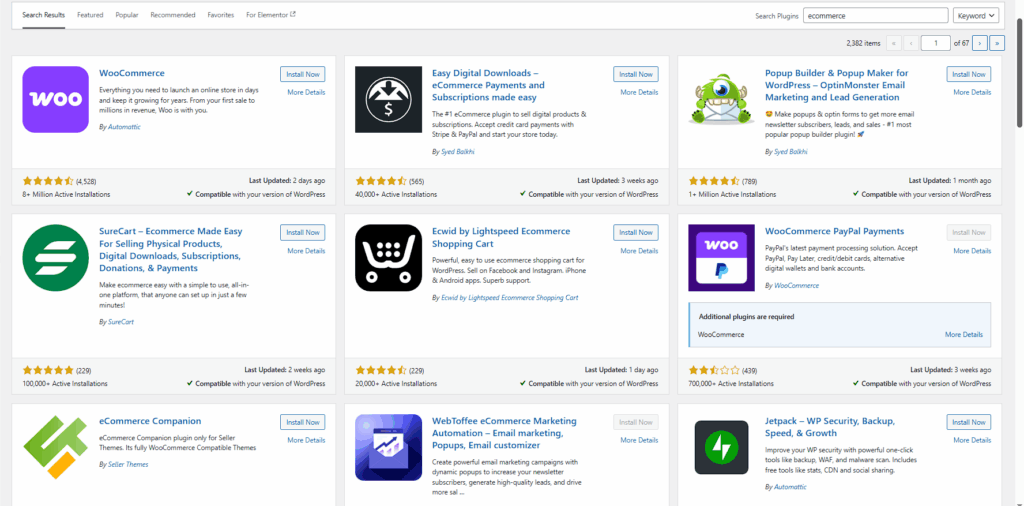
Task: Install Easy Digital Downloads plugin
Action: coord(635,74)
